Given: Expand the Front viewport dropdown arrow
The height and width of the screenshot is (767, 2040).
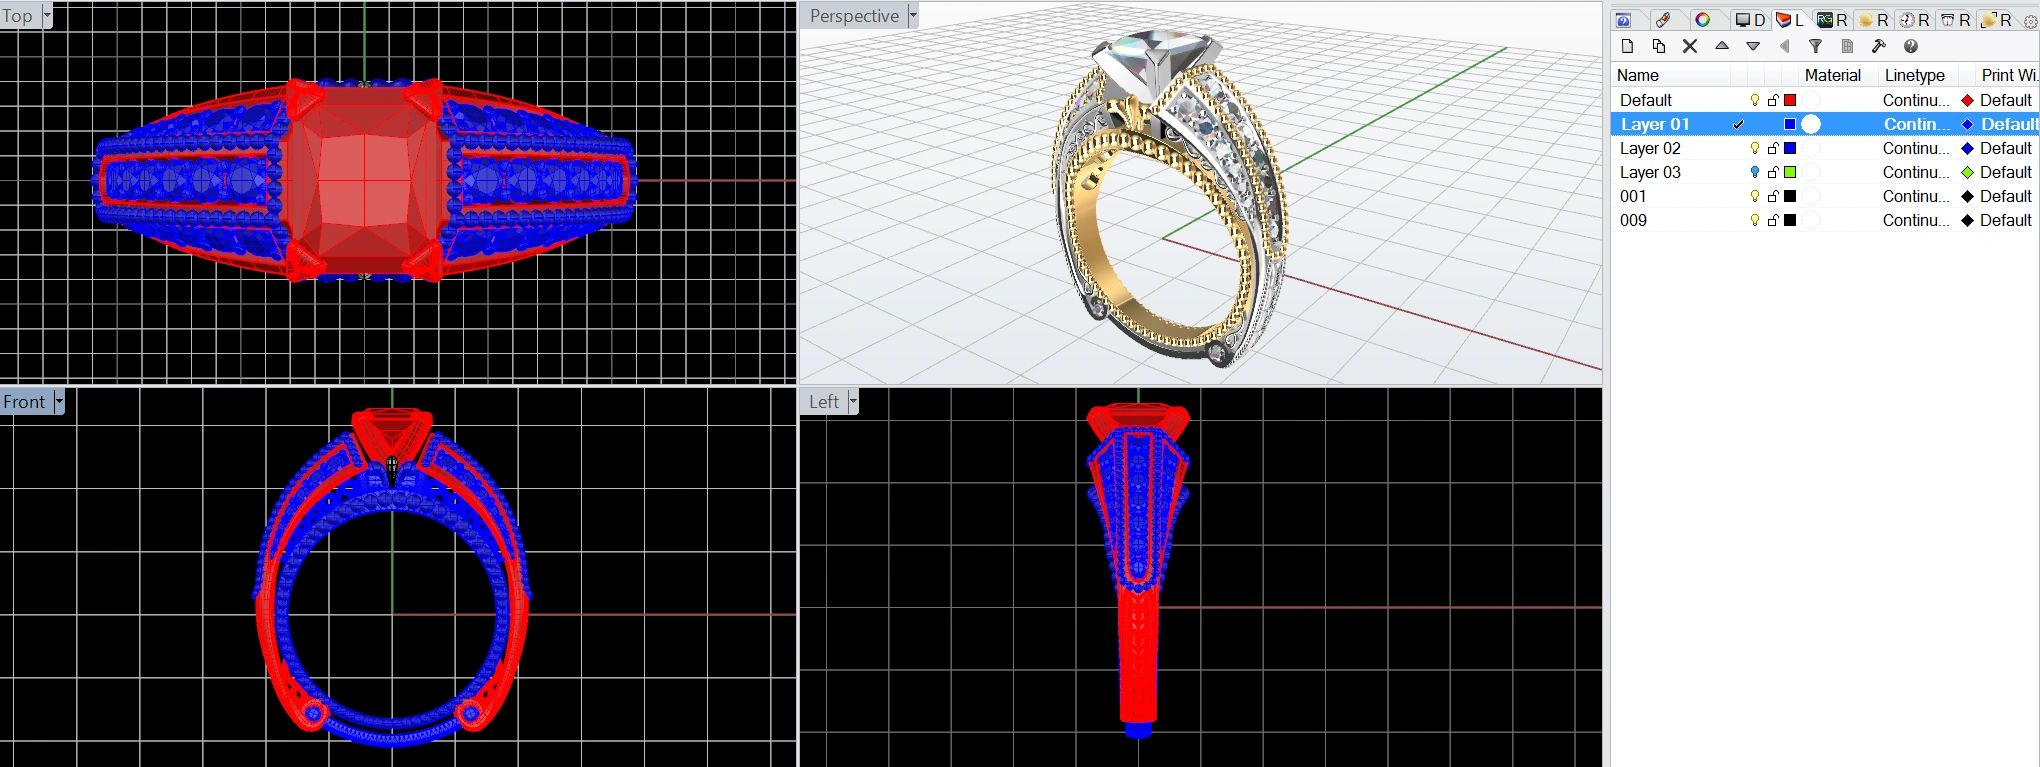Looking at the screenshot, I should pyautogui.click(x=59, y=402).
